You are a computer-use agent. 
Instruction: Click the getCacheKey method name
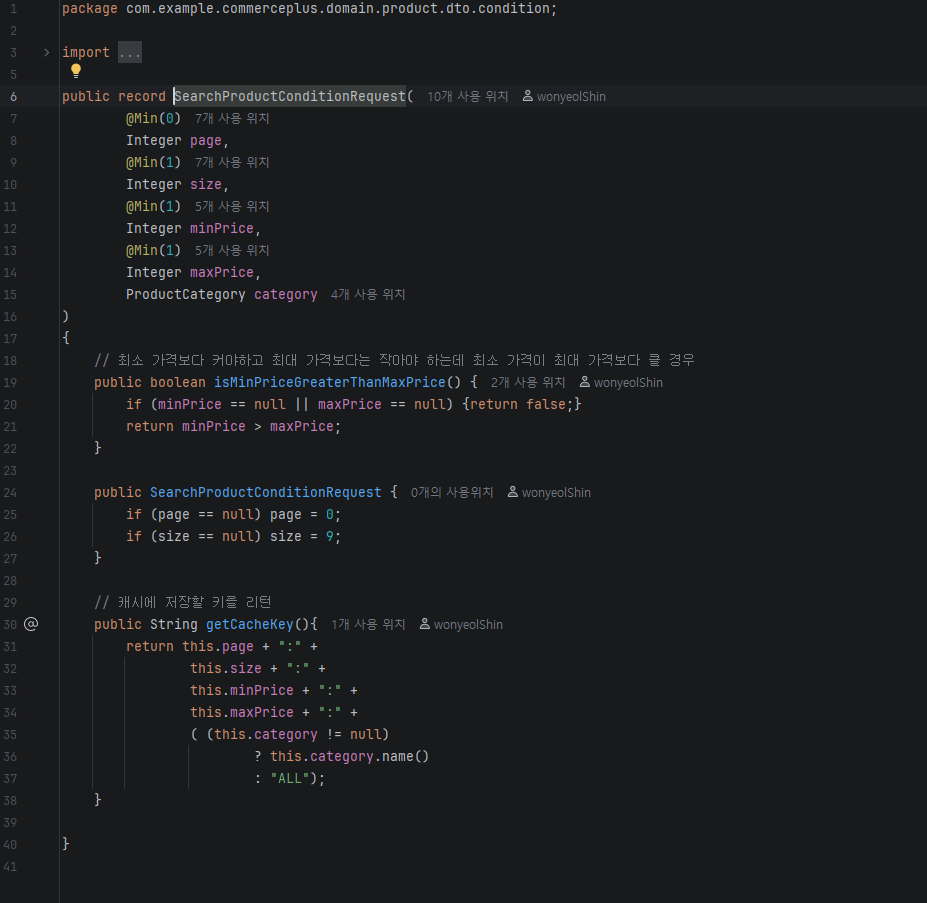[249, 624]
